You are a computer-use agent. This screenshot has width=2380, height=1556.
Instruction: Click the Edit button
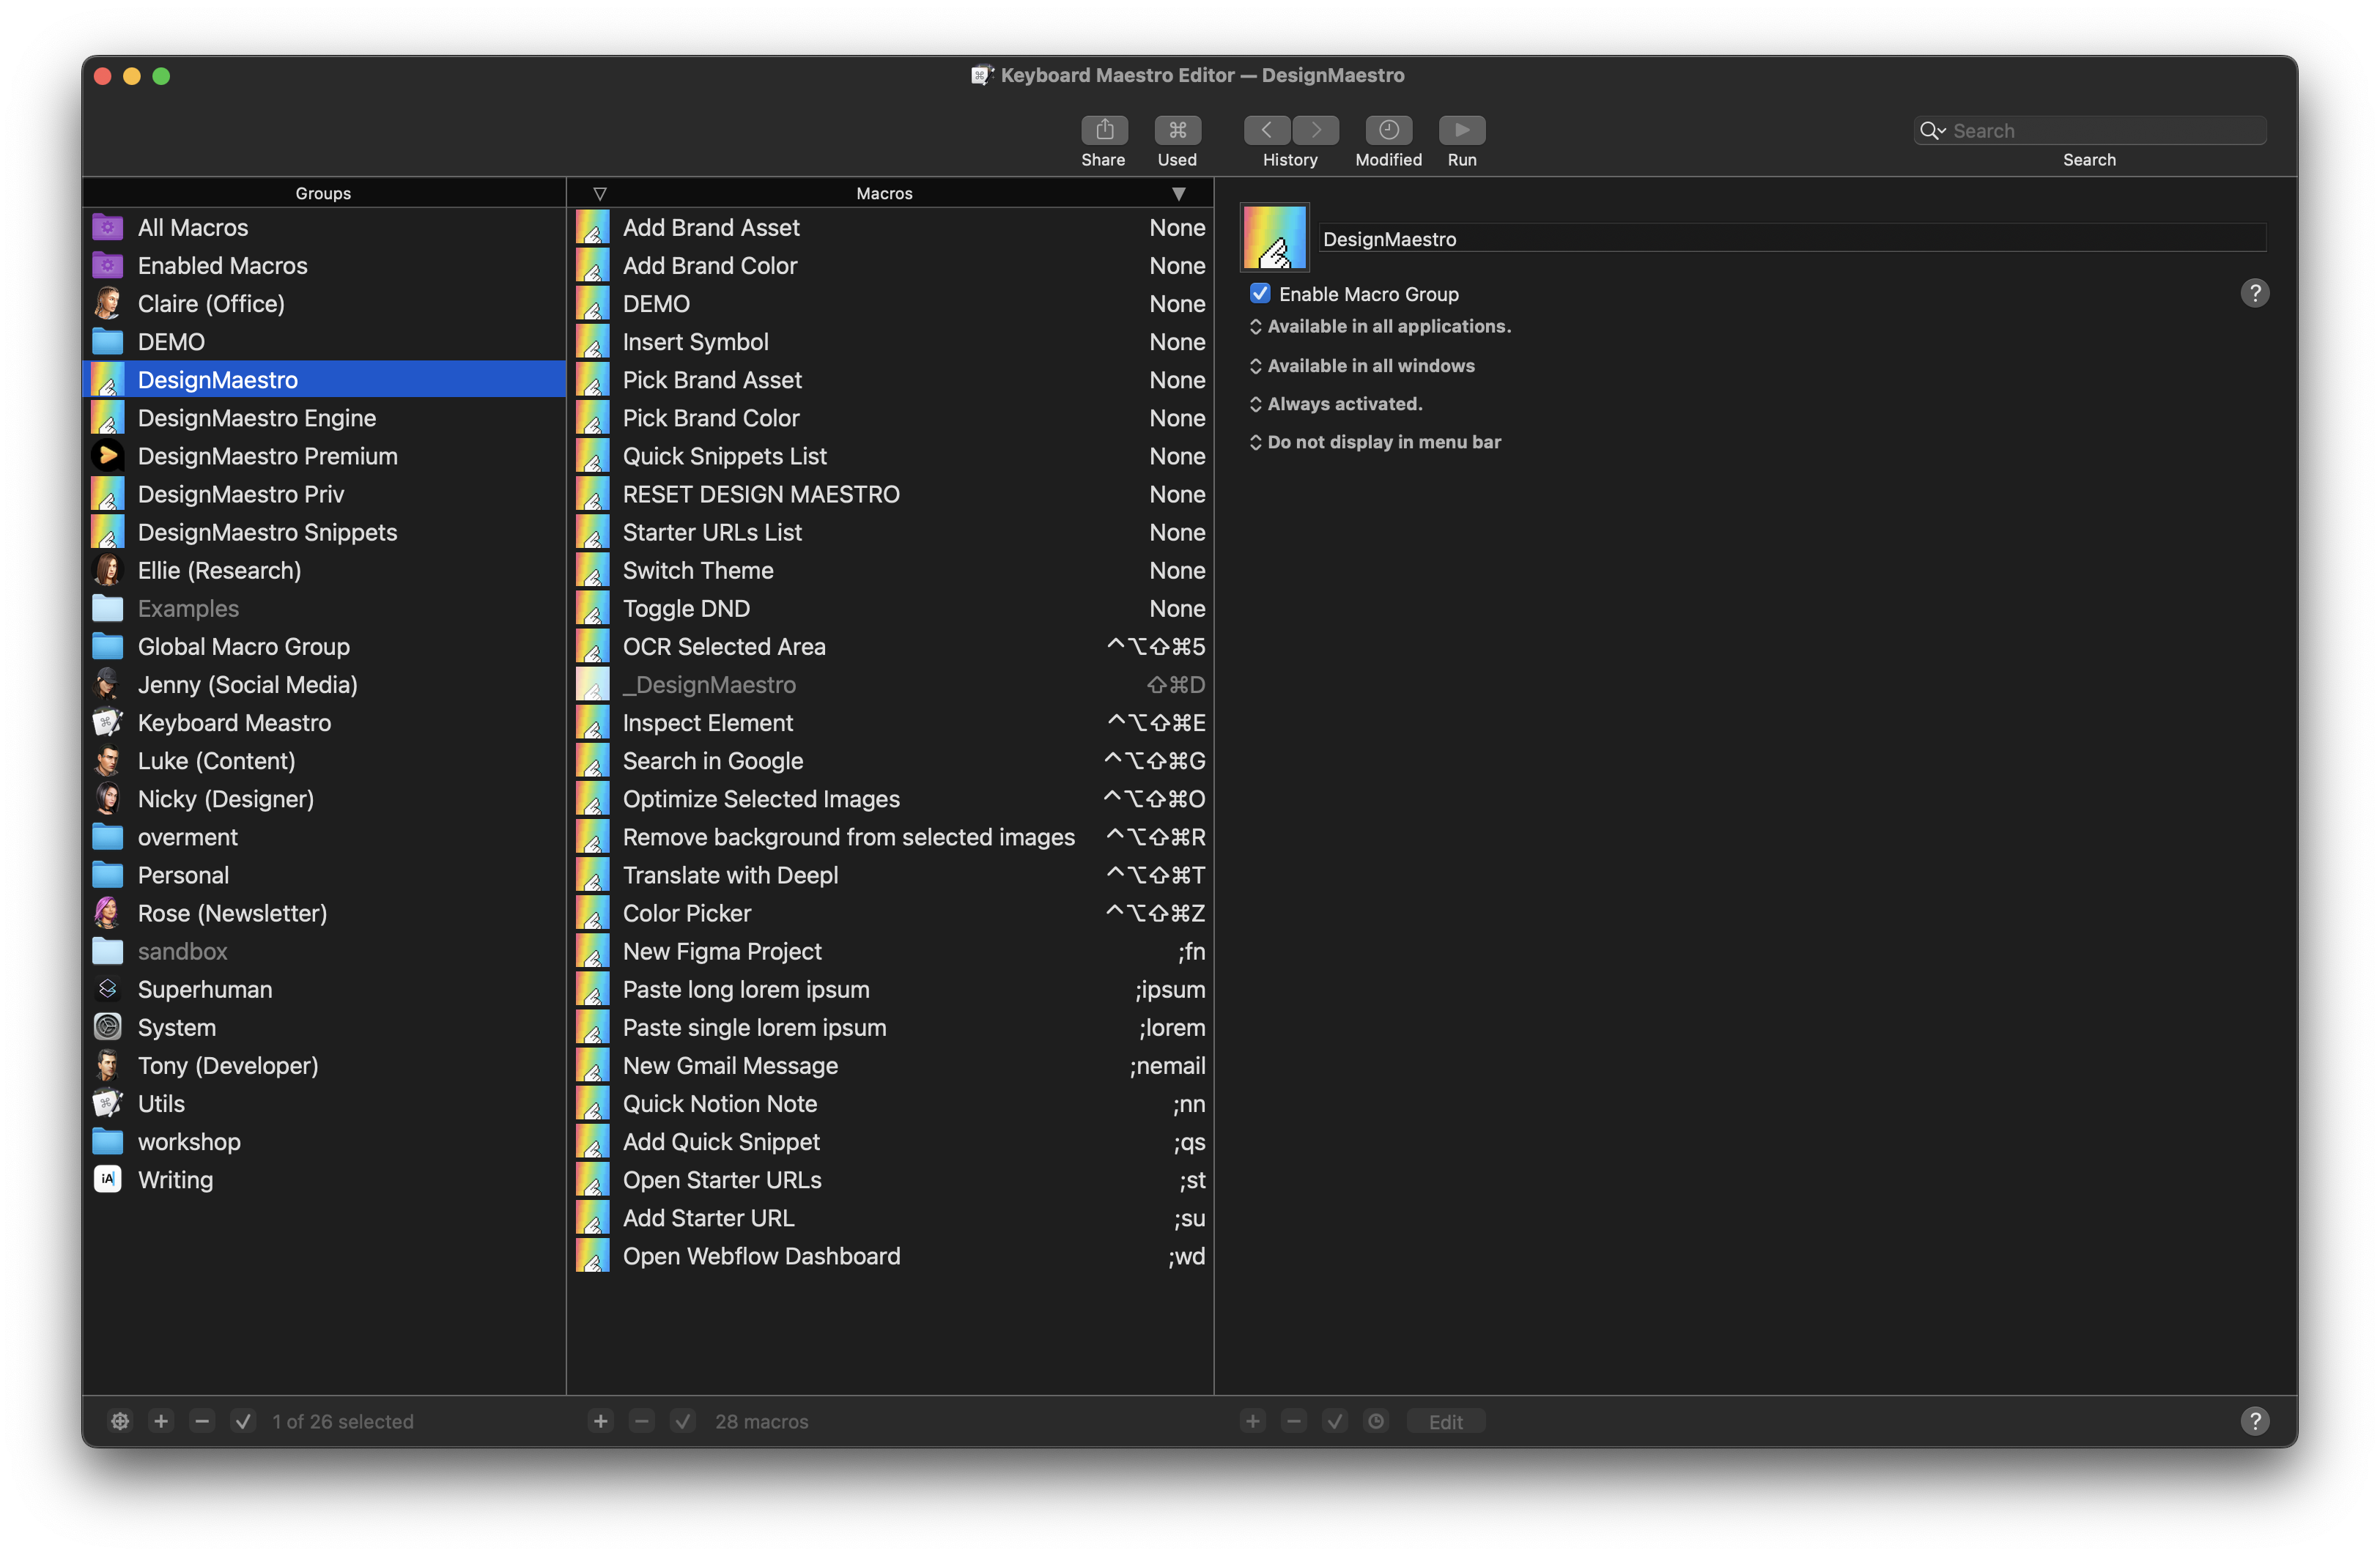(x=1445, y=1421)
